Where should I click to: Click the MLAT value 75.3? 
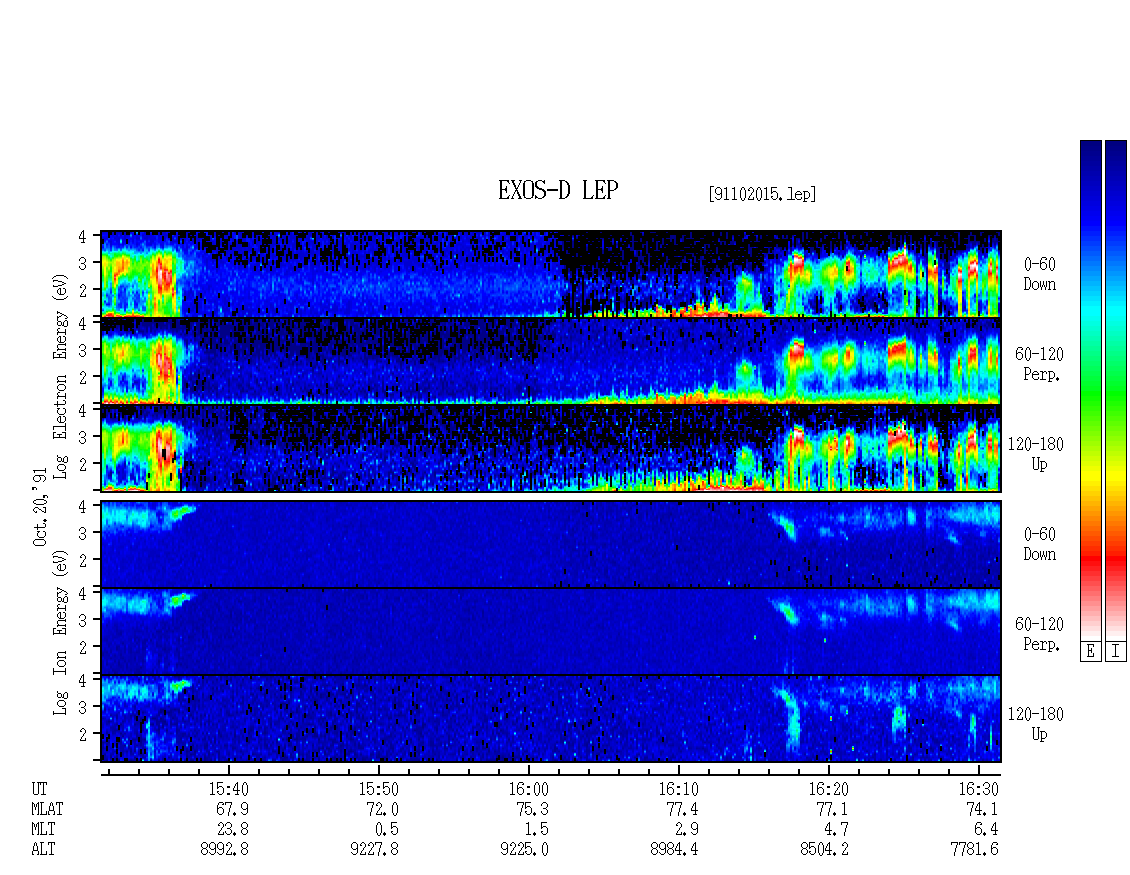tap(532, 809)
